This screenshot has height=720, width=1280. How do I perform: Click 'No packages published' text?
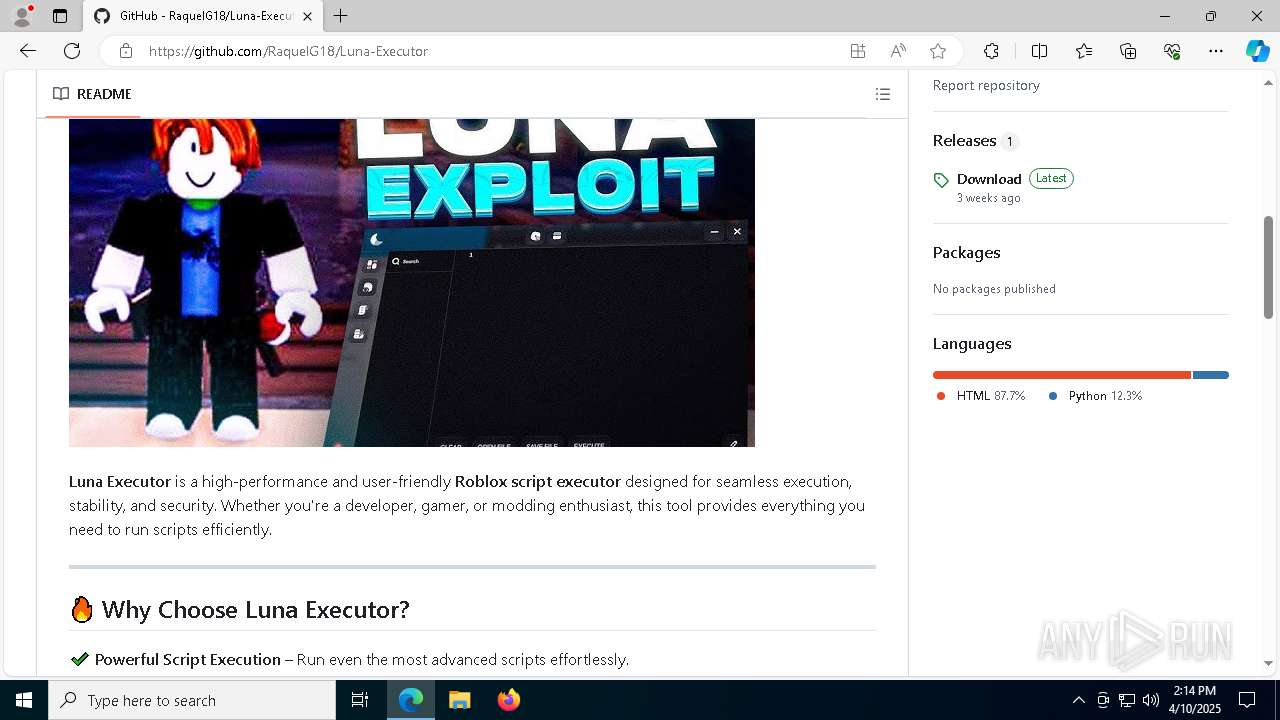994,289
